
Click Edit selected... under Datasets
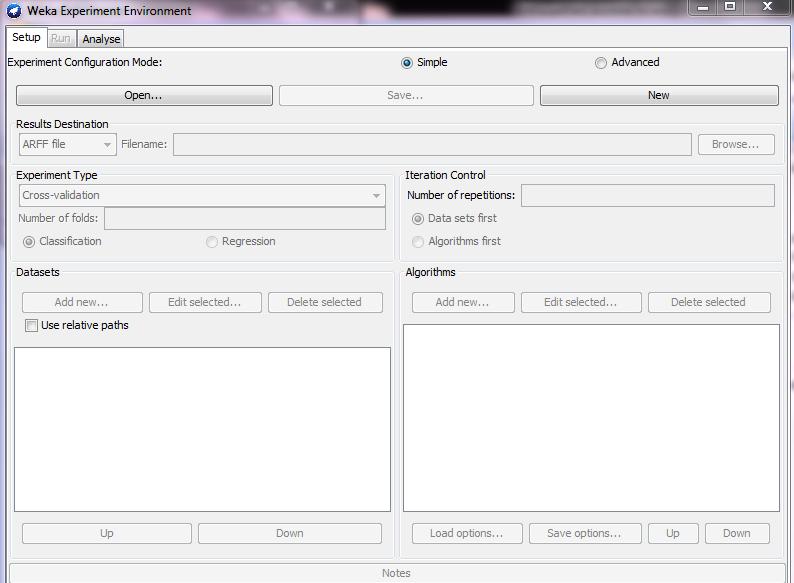click(x=206, y=302)
